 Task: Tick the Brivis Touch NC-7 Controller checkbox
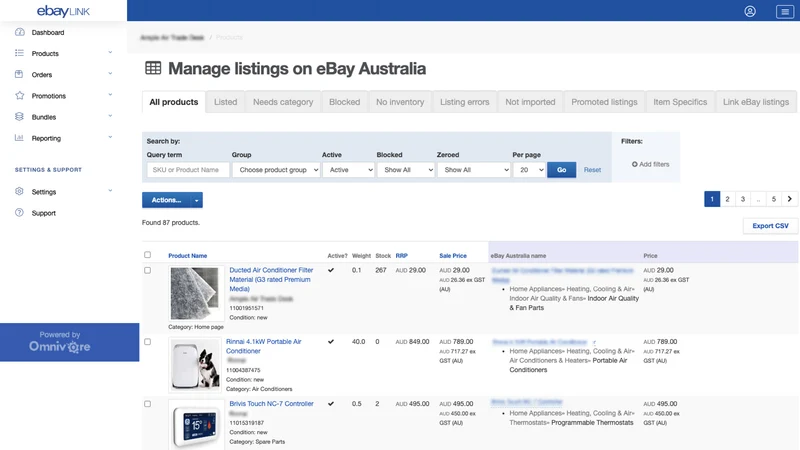[x=147, y=404]
